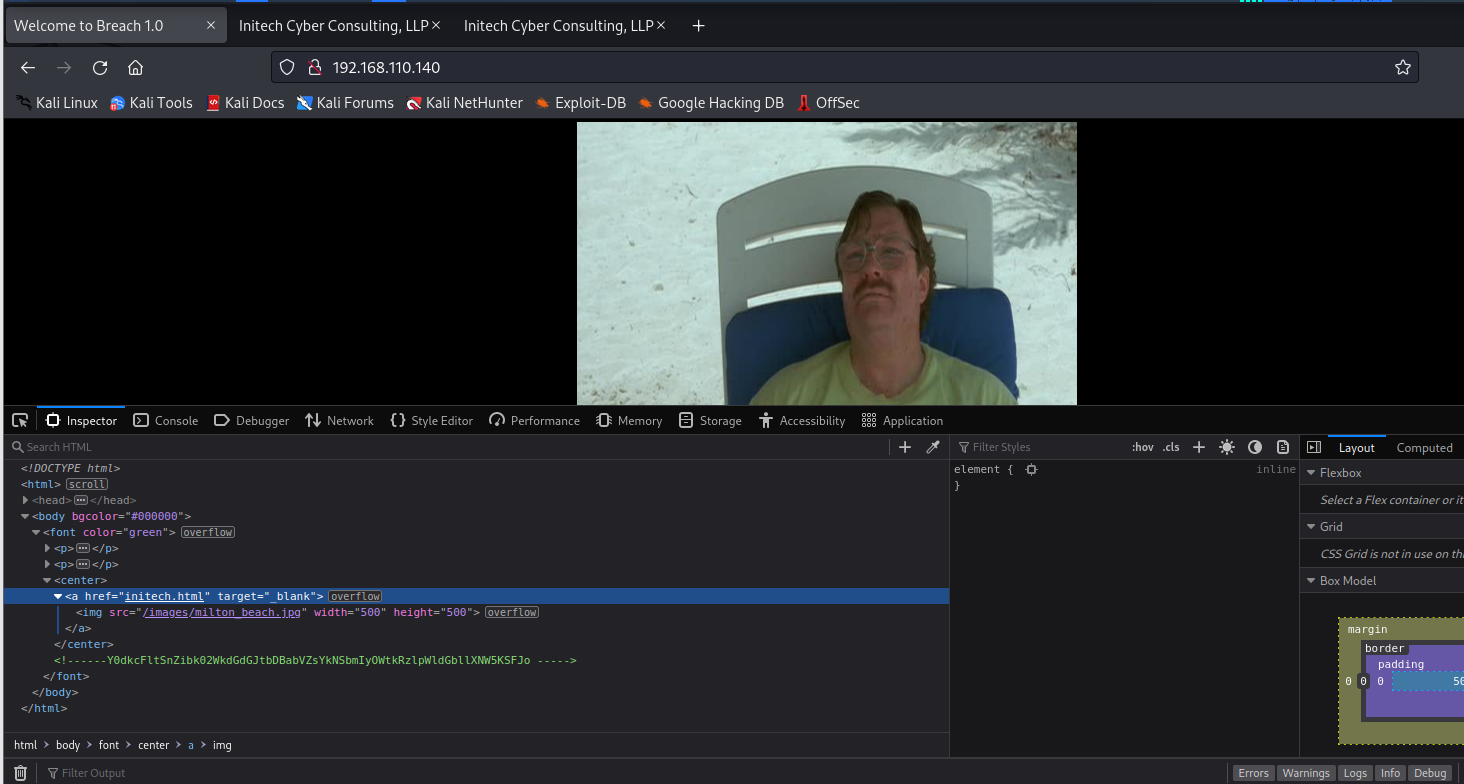Image resolution: width=1464 pixels, height=784 pixels.
Task: Open the Kali Forums bookmark
Action: (x=345, y=103)
